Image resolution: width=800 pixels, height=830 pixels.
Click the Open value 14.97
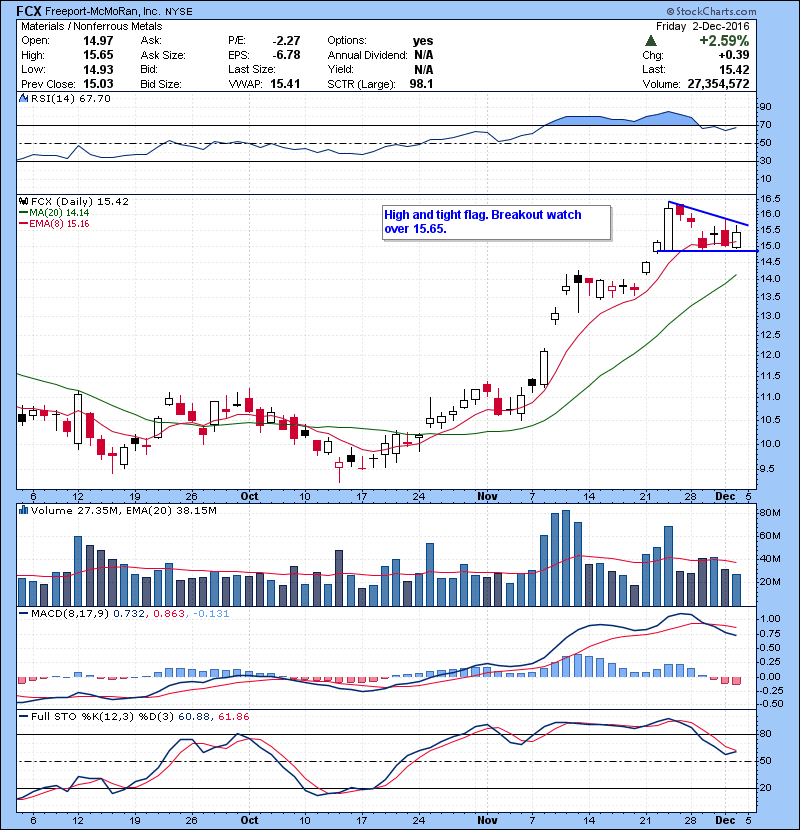point(98,41)
